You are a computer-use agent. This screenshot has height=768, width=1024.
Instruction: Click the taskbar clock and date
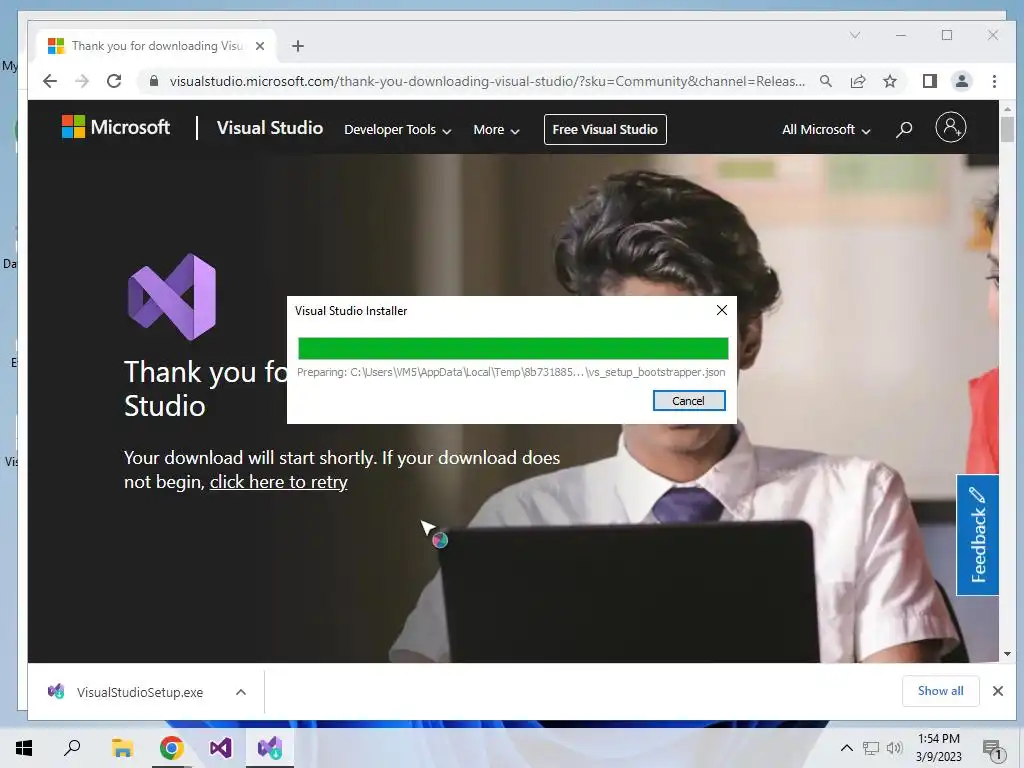(938, 748)
